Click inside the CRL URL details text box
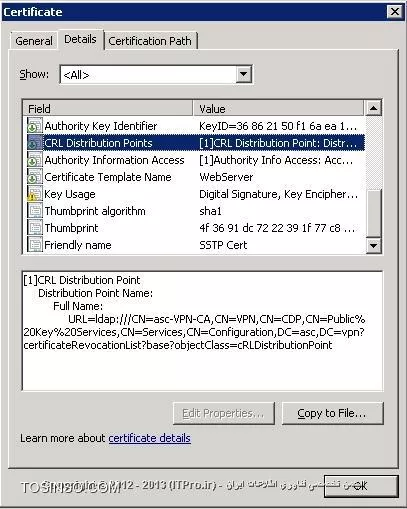The height and width of the screenshot is (509, 407). point(202,331)
